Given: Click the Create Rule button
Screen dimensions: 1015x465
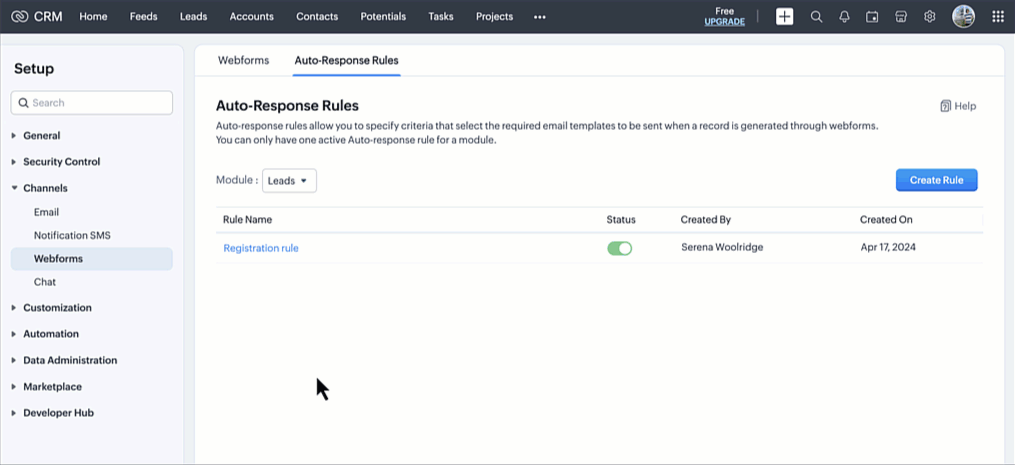Looking at the screenshot, I should 936,180.
